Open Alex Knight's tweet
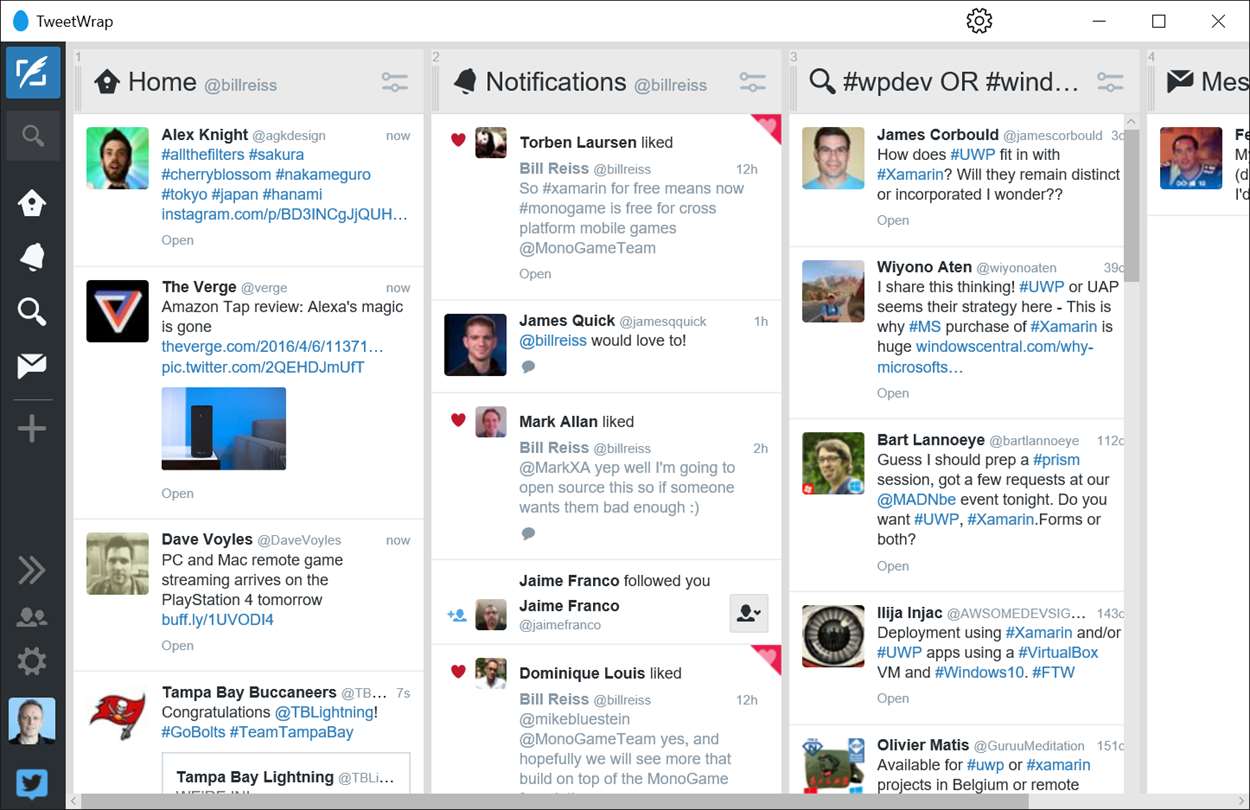Screen dimensions: 1250x810 click(177, 240)
